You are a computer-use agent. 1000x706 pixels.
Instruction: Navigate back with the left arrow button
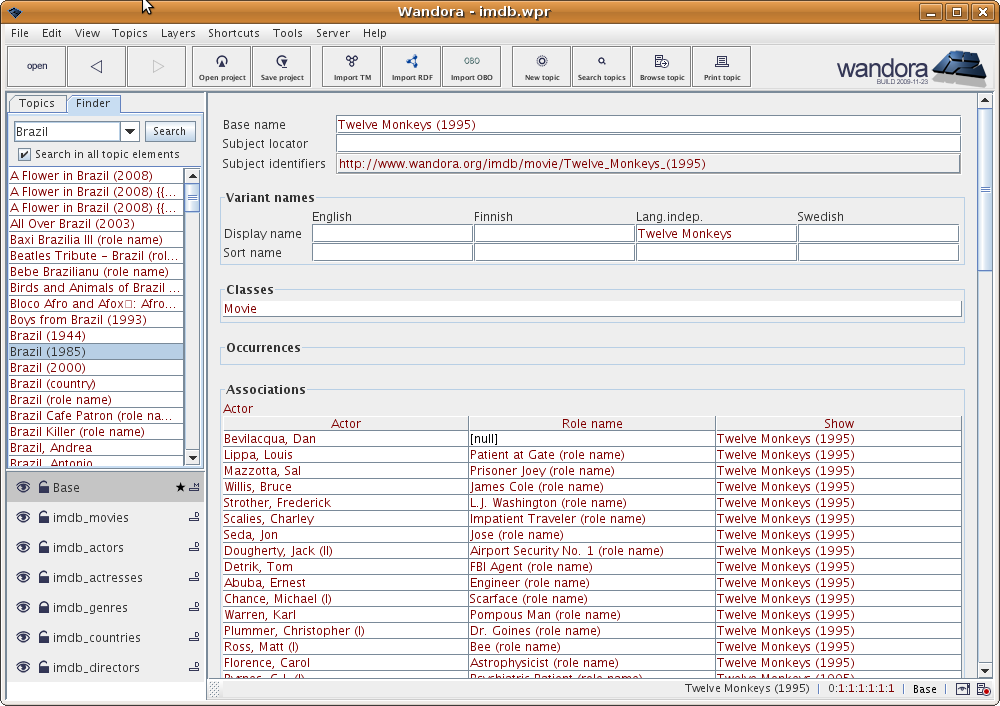97,67
